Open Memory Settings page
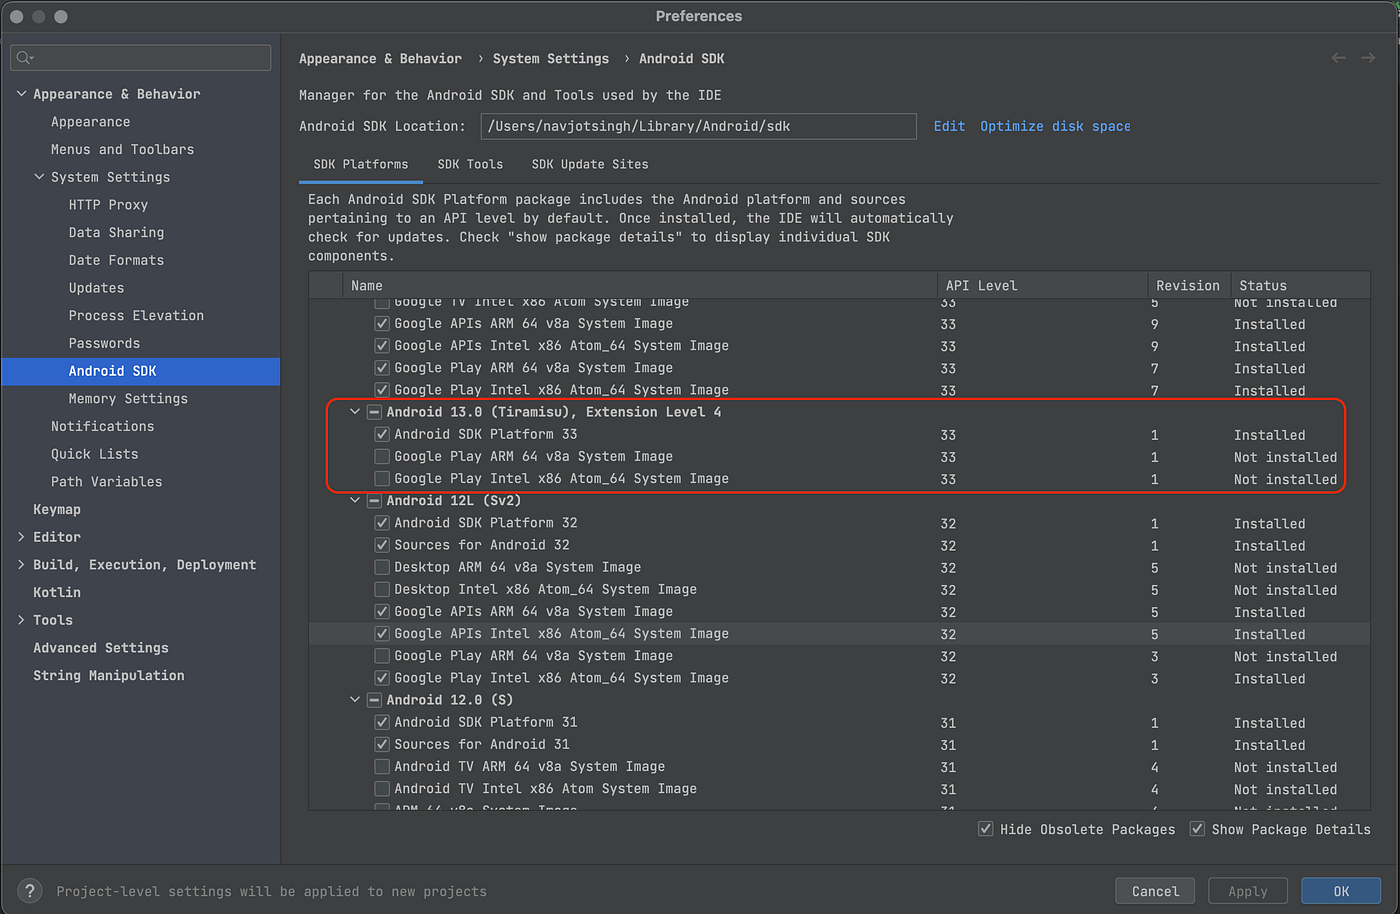This screenshot has height=914, width=1400. pyautogui.click(x=128, y=398)
